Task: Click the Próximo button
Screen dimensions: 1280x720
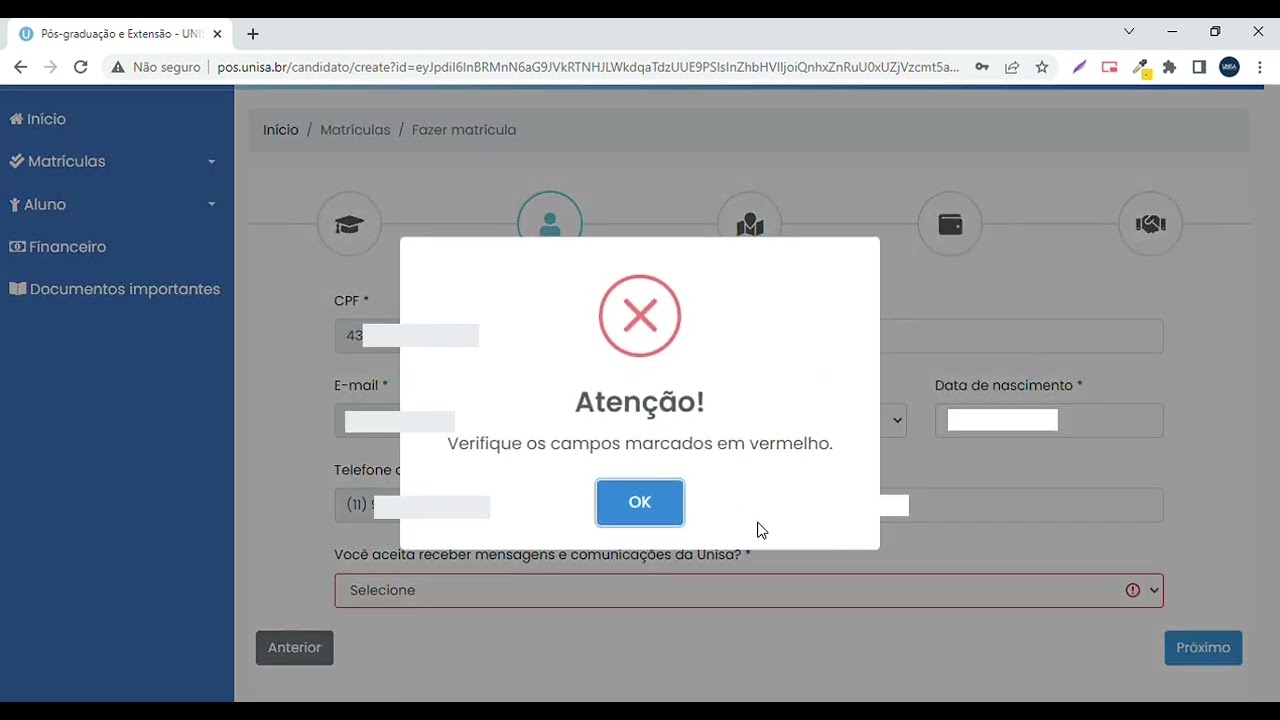Action: tap(1203, 648)
